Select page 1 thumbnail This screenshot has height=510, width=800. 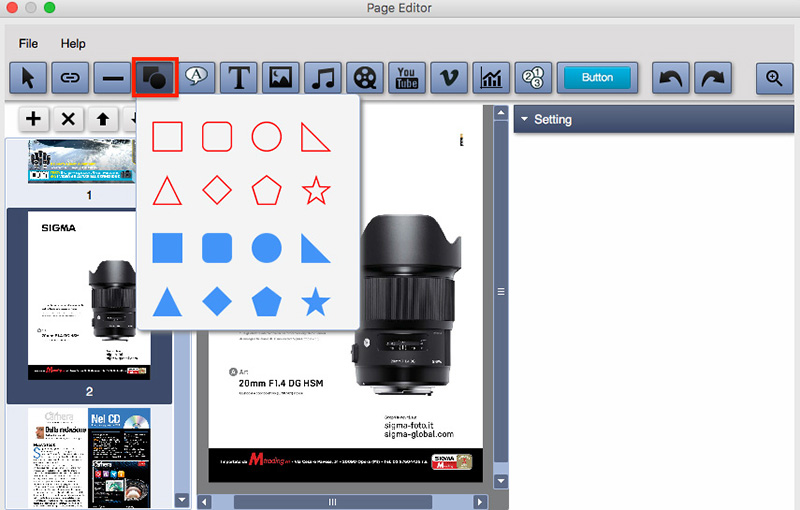coord(82,161)
